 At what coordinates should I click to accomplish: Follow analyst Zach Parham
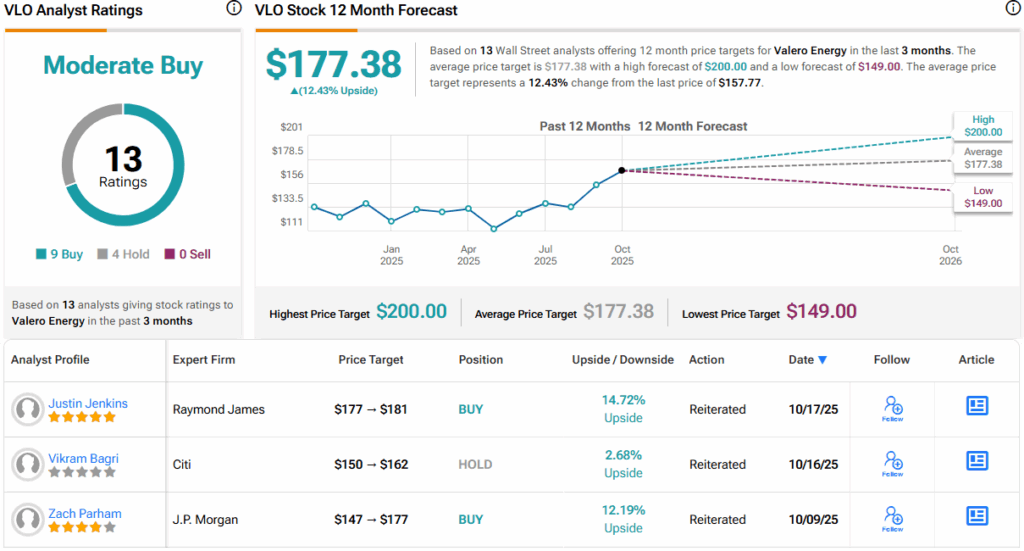click(893, 516)
